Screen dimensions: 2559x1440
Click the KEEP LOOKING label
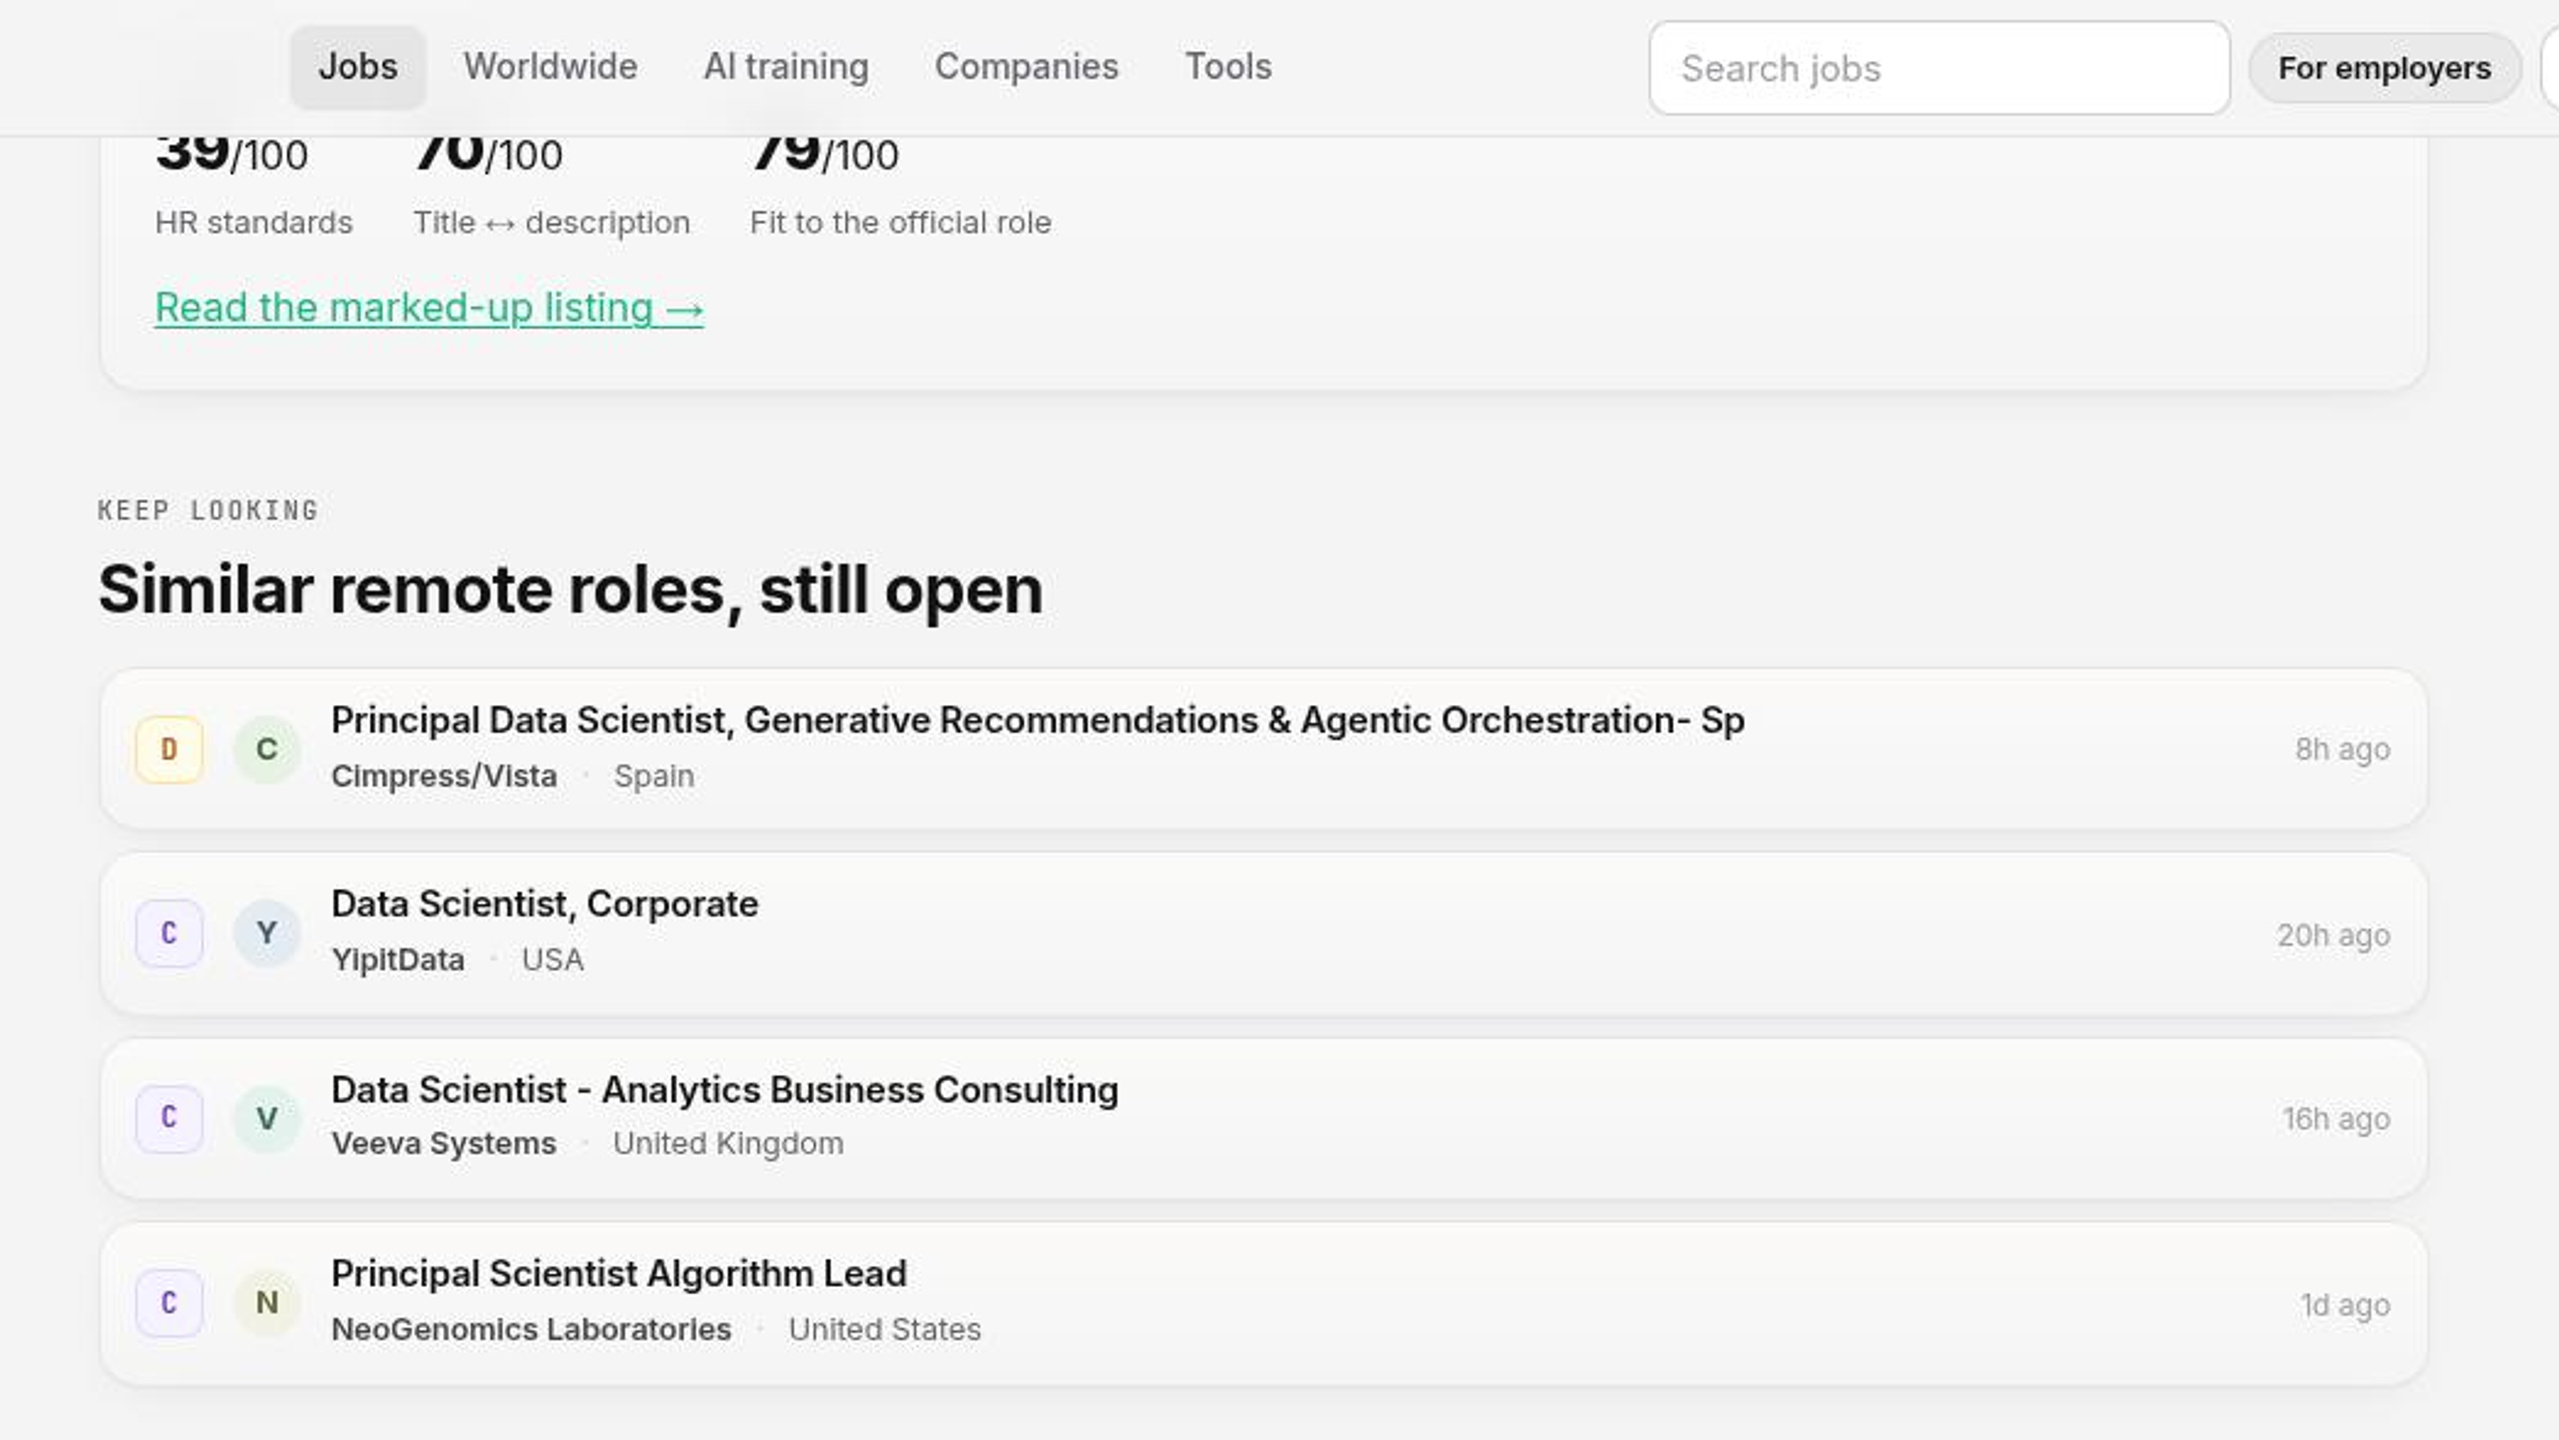(x=208, y=511)
